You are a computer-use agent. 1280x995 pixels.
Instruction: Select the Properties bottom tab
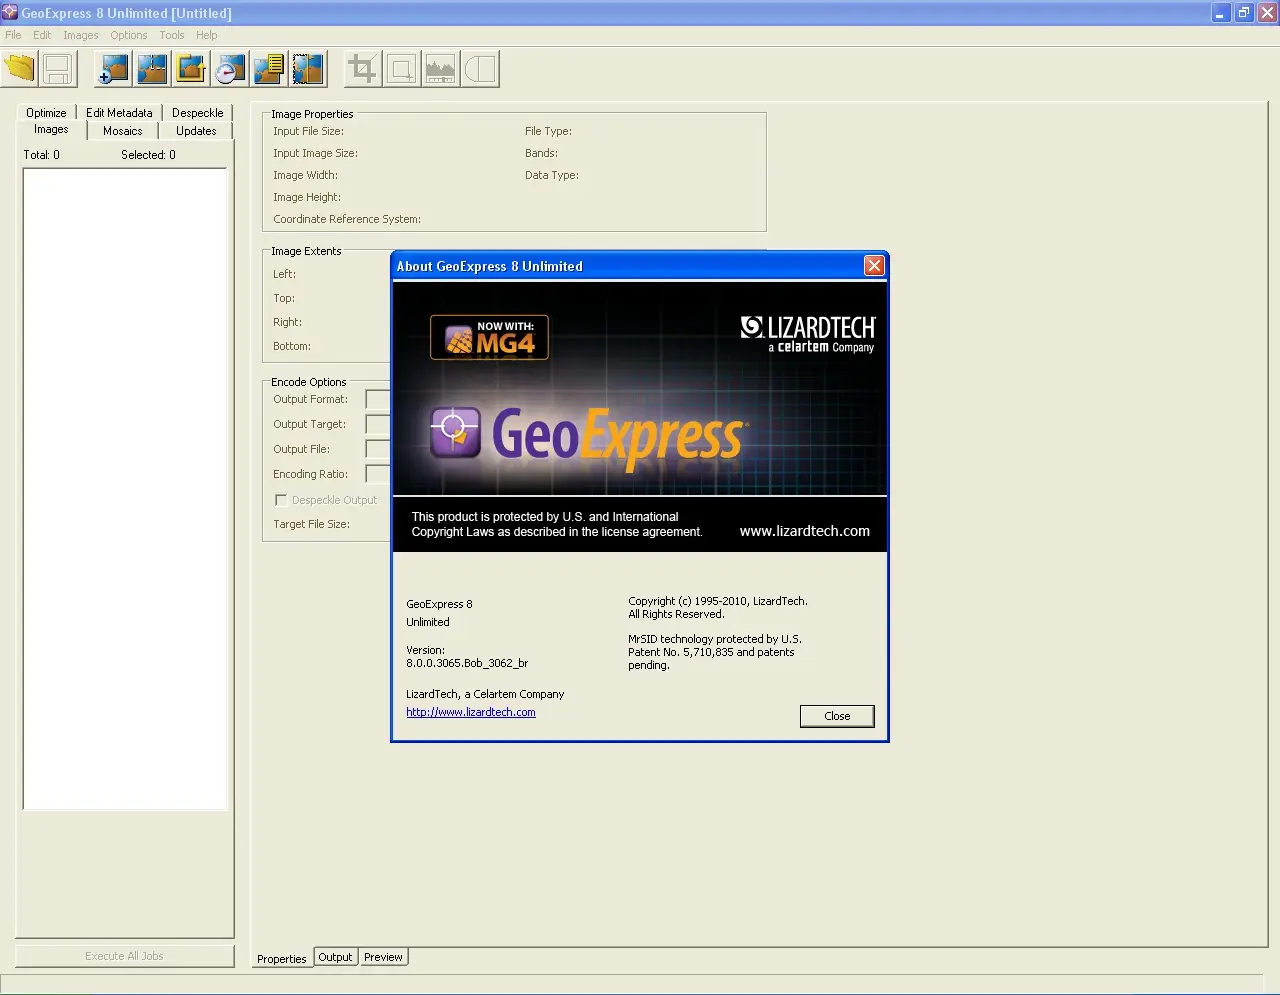tap(282, 958)
